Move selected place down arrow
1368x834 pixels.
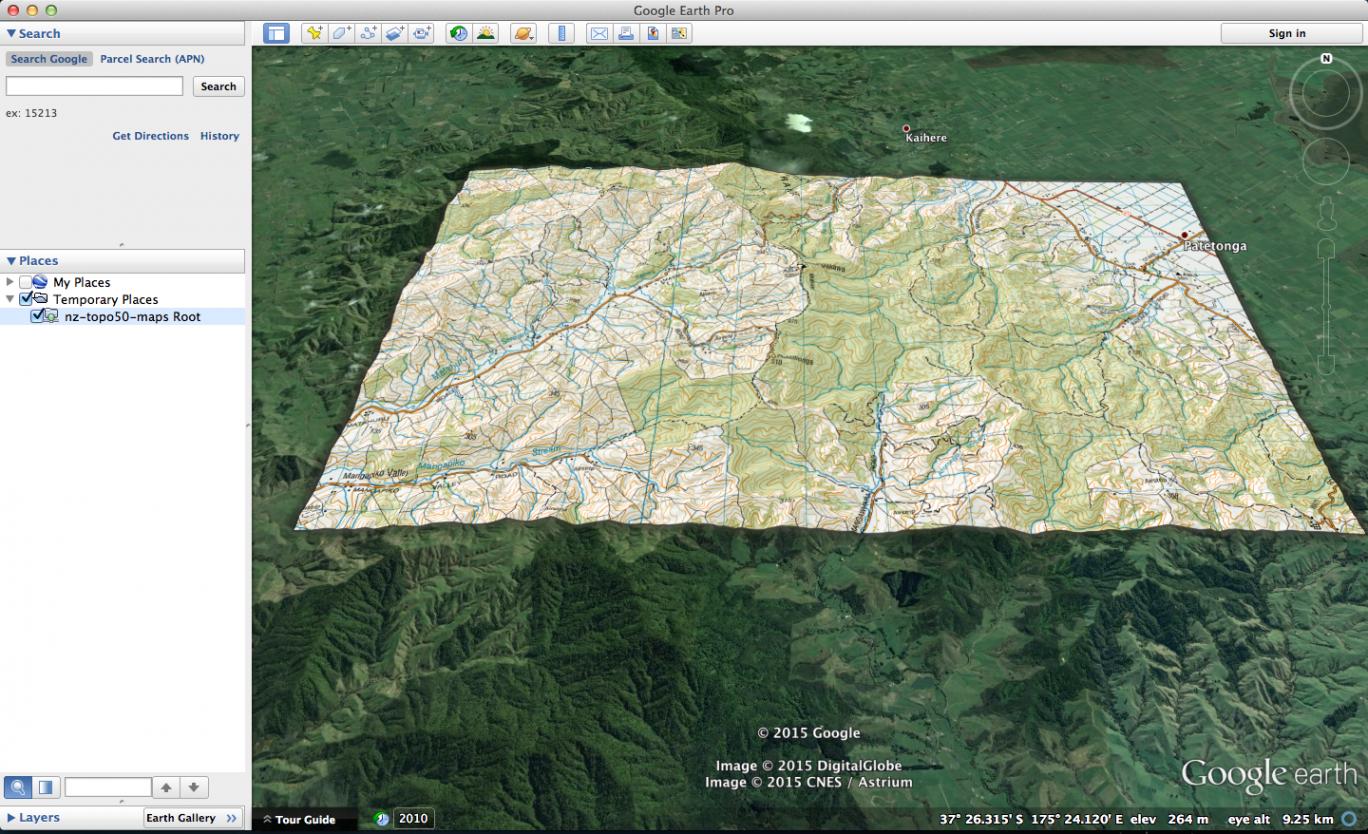pyautogui.click(x=194, y=787)
